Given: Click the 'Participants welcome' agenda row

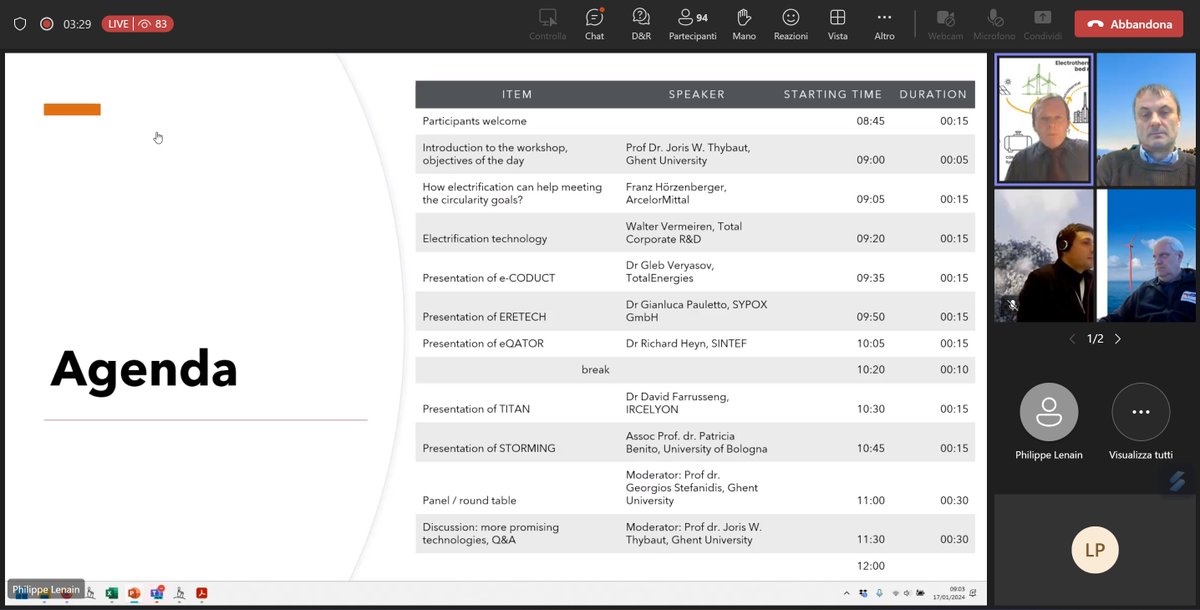Looking at the screenshot, I should (695, 121).
